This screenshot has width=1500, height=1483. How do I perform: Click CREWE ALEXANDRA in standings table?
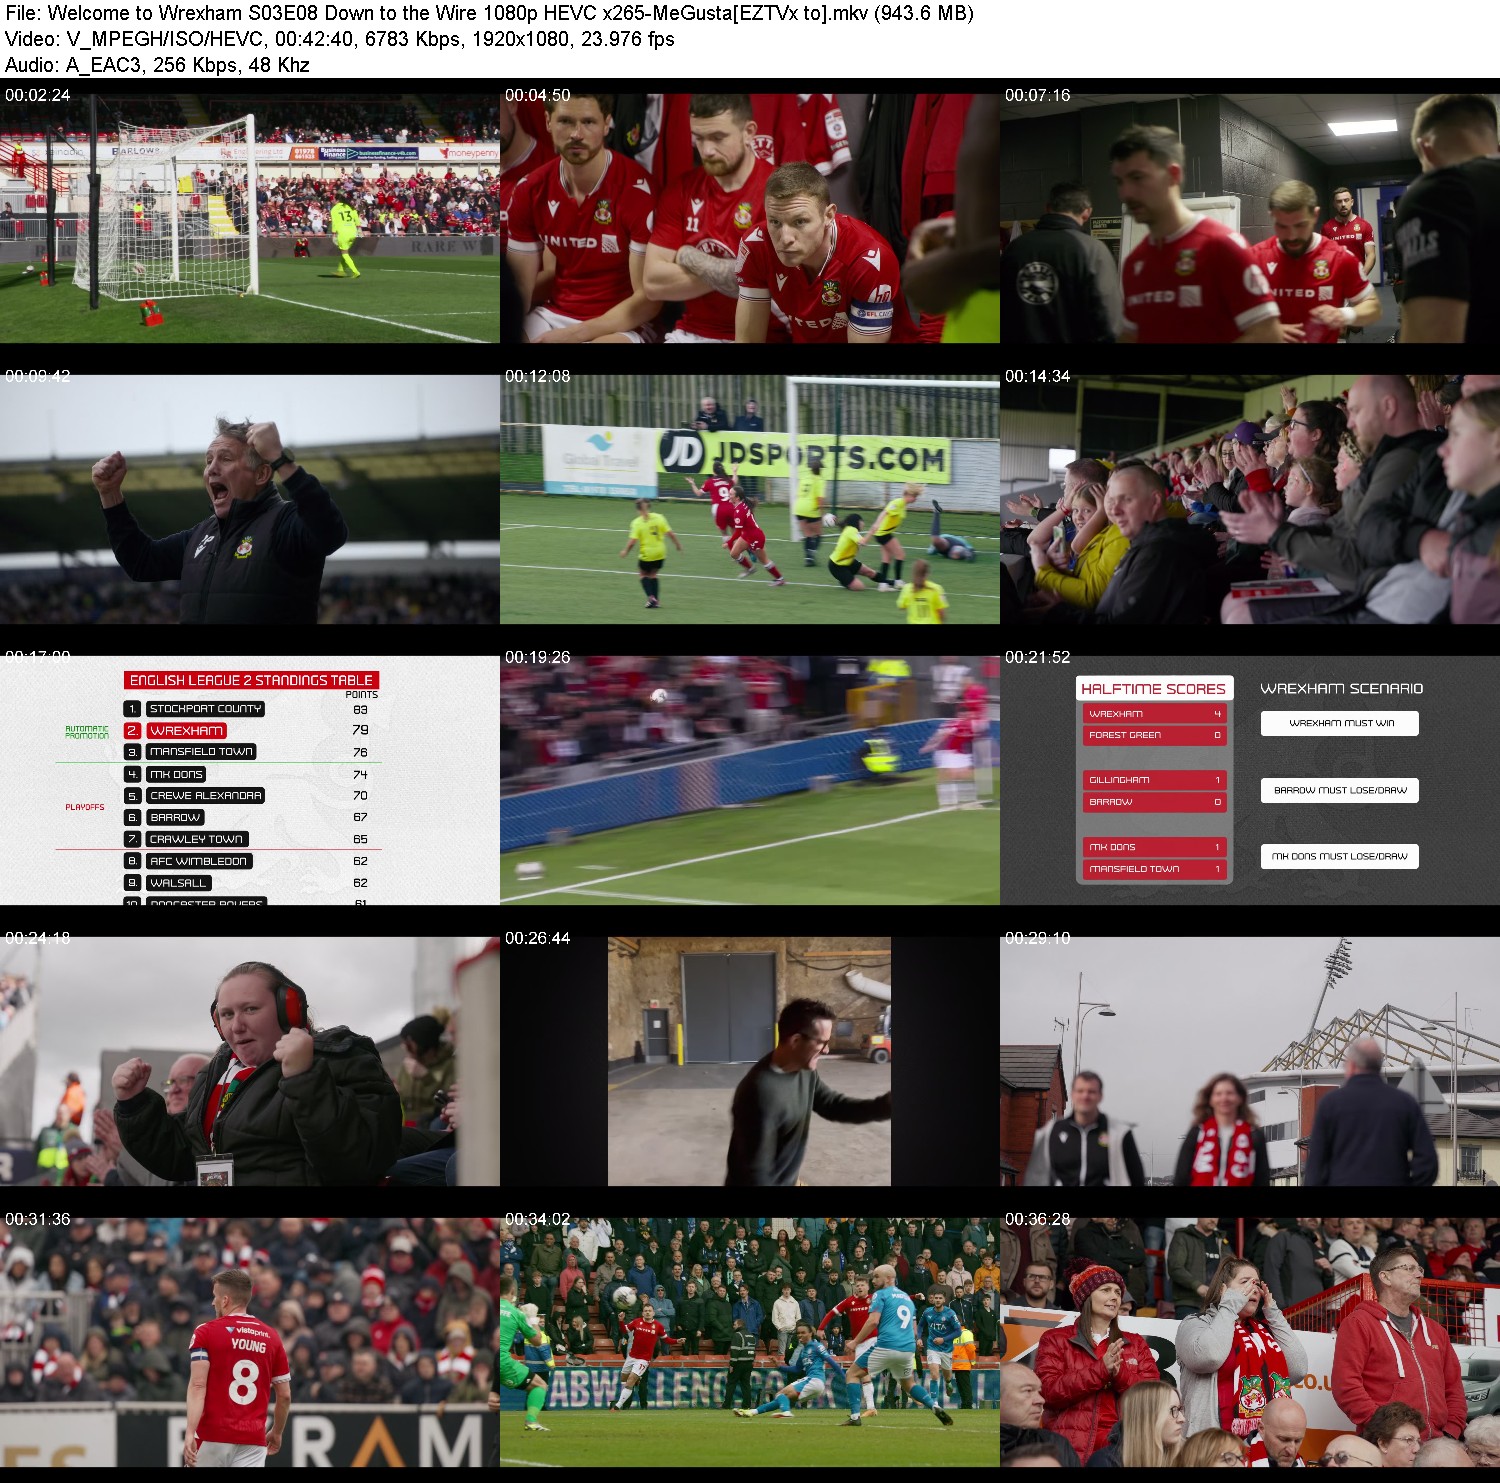205,796
